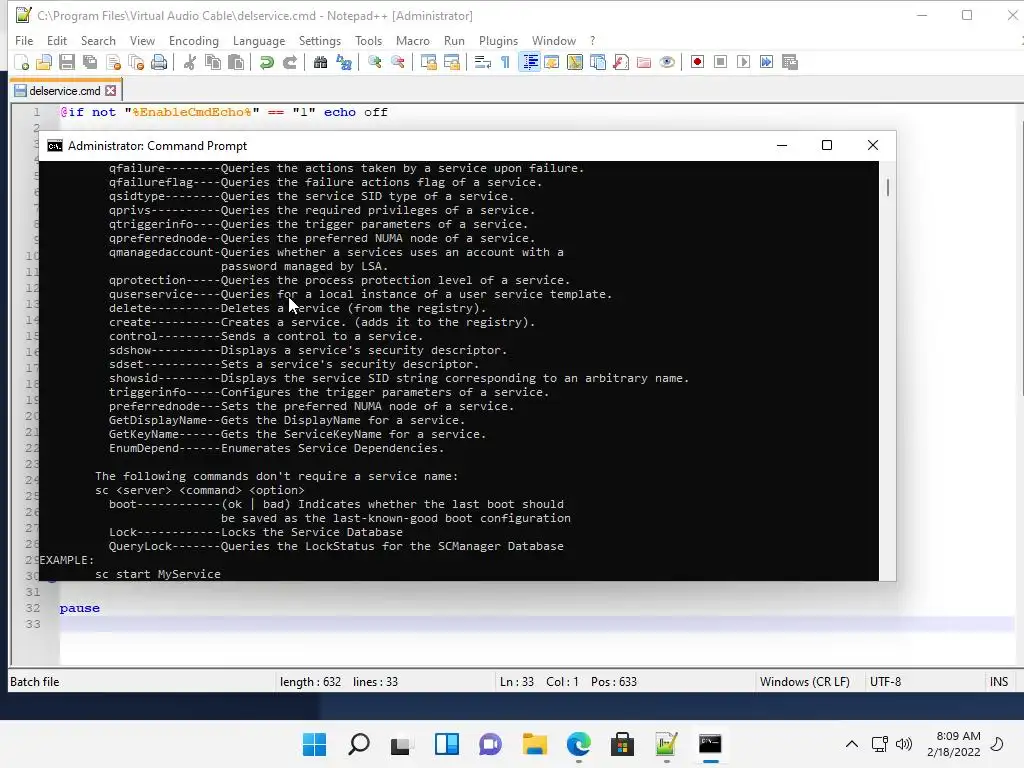Image resolution: width=1024 pixels, height=768 pixels.
Task: Open the Settings menu
Action: coord(320,40)
